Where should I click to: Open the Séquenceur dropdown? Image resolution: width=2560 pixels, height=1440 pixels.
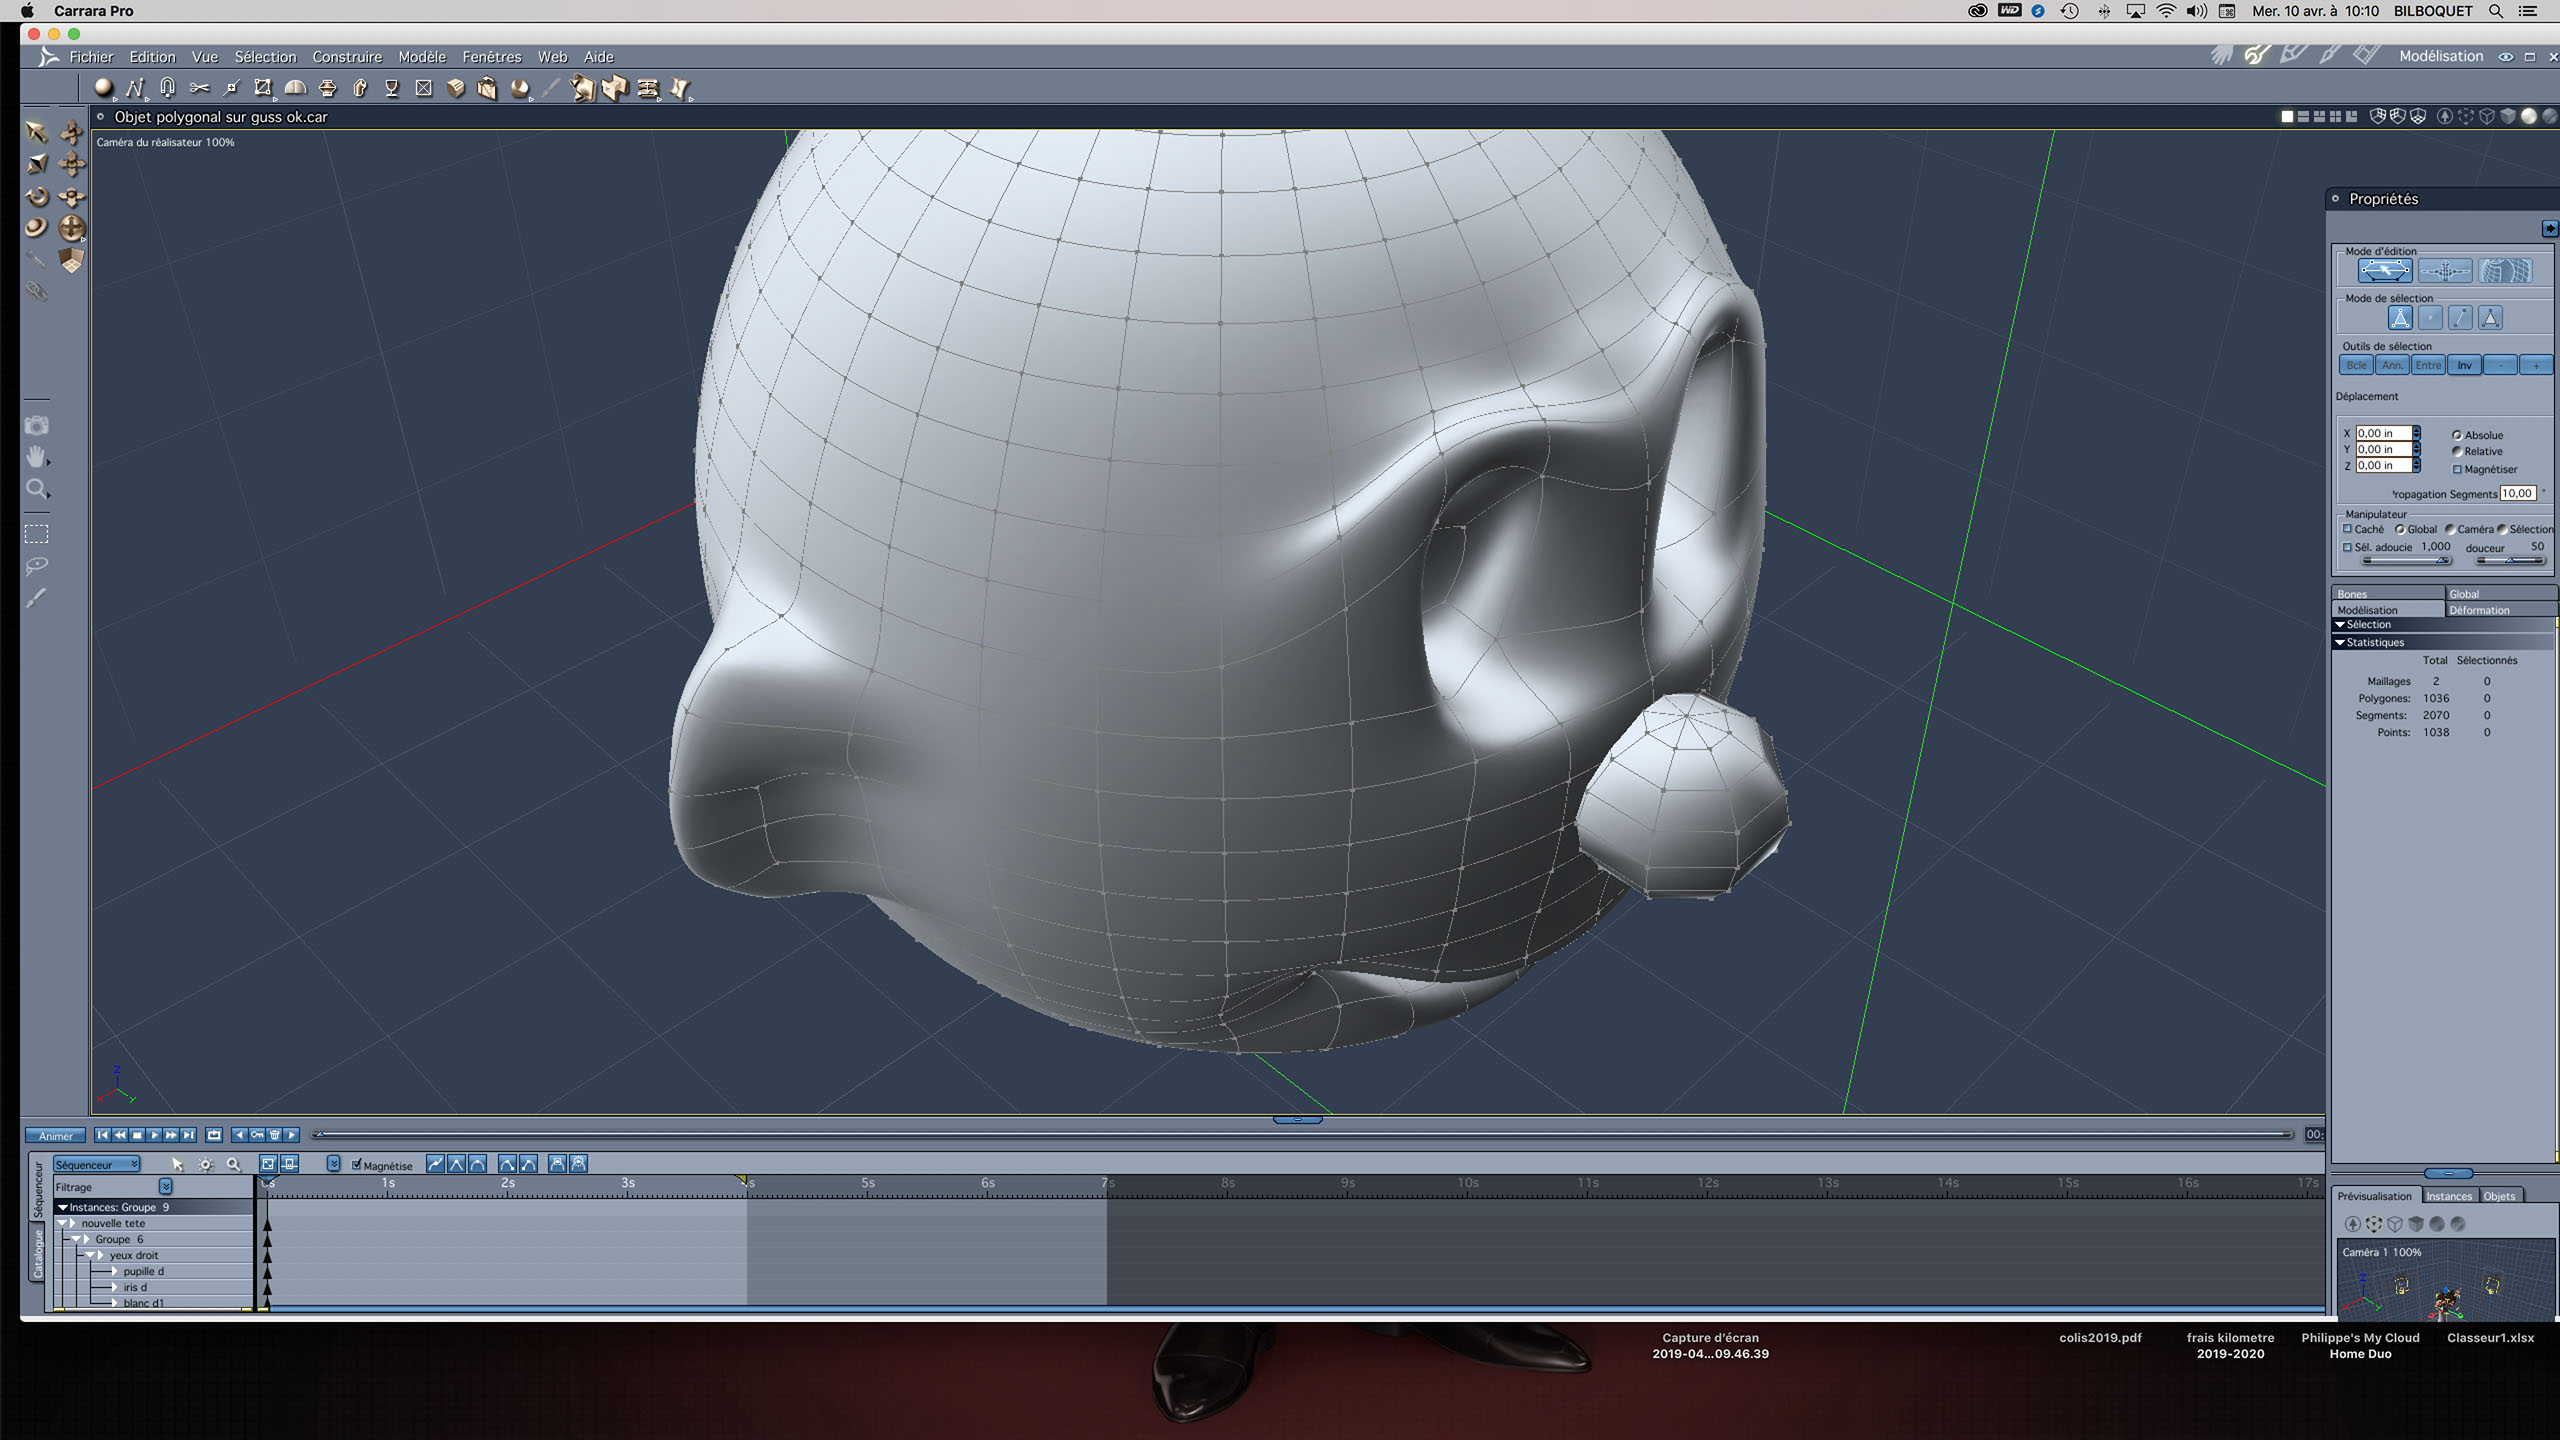pos(97,1165)
